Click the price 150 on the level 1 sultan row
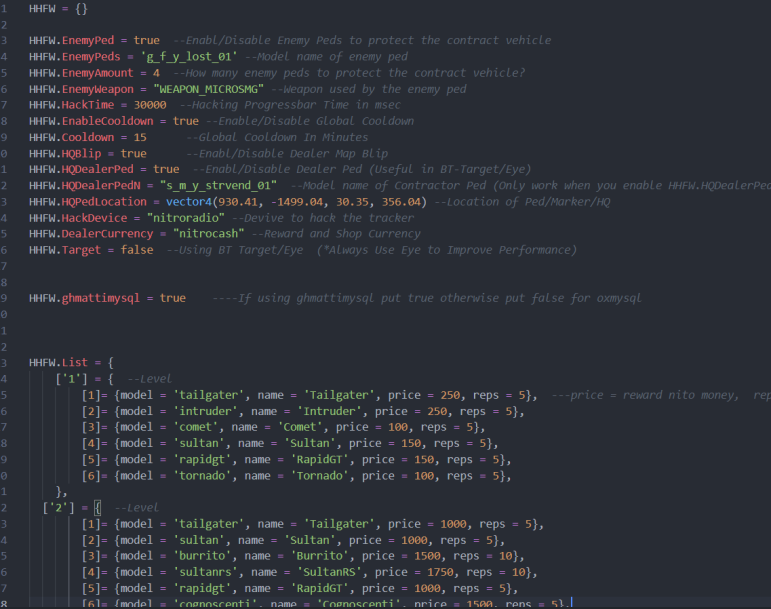The width and height of the screenshot is (771, 609). 411,443
